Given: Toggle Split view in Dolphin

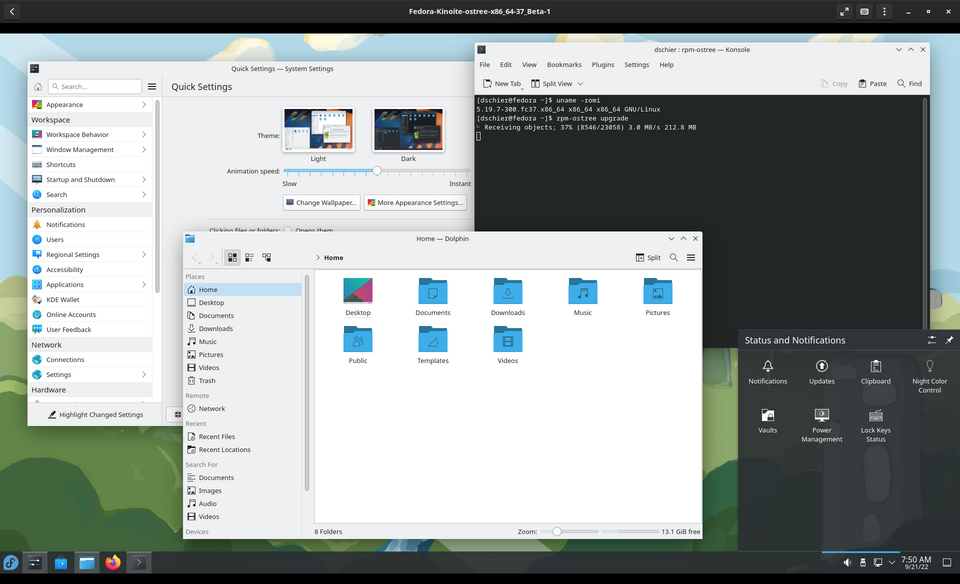Looking at the screenshot, I should 647,257.
